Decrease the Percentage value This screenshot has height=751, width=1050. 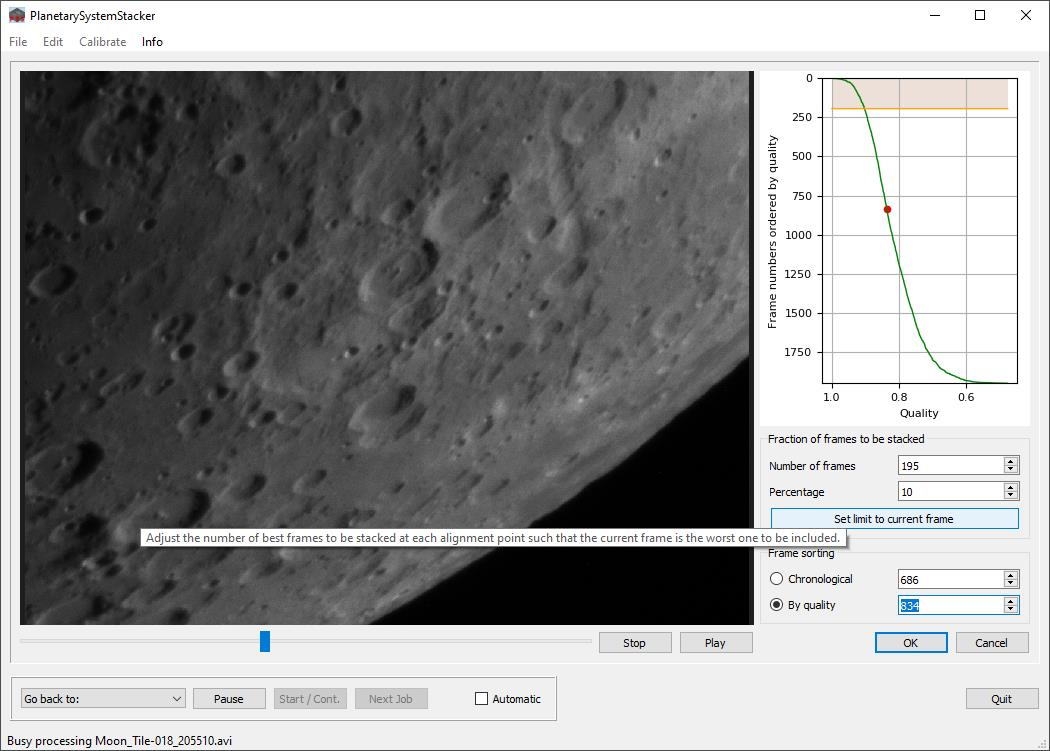pyautogui.click(x=1011, y=496)
